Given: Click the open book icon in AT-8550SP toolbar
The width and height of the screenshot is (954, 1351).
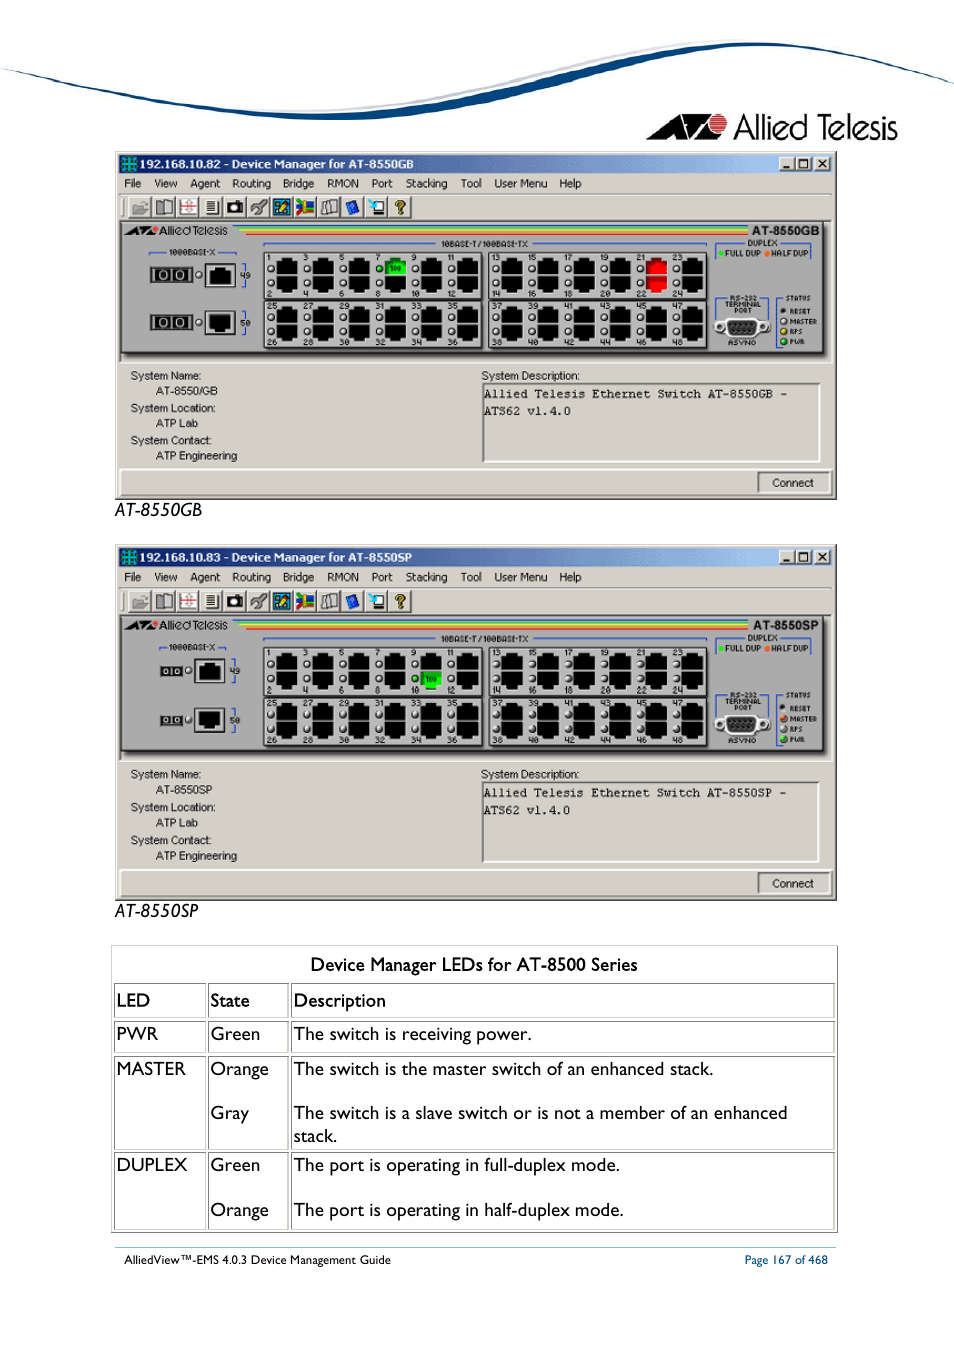Looking at the screenshot, I should pos(164,601).
